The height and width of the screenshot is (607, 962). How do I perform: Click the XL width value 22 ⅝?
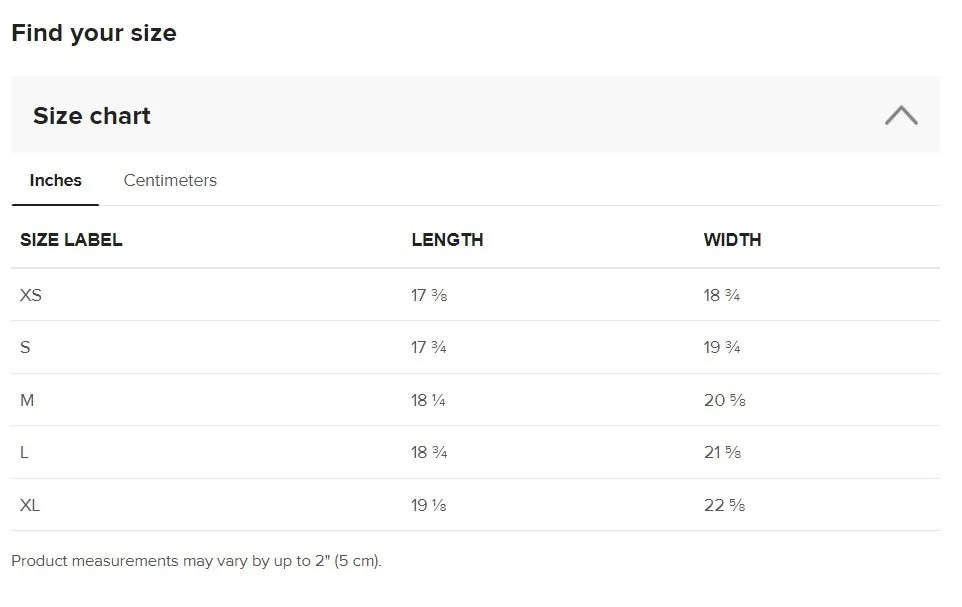[725, 505]
